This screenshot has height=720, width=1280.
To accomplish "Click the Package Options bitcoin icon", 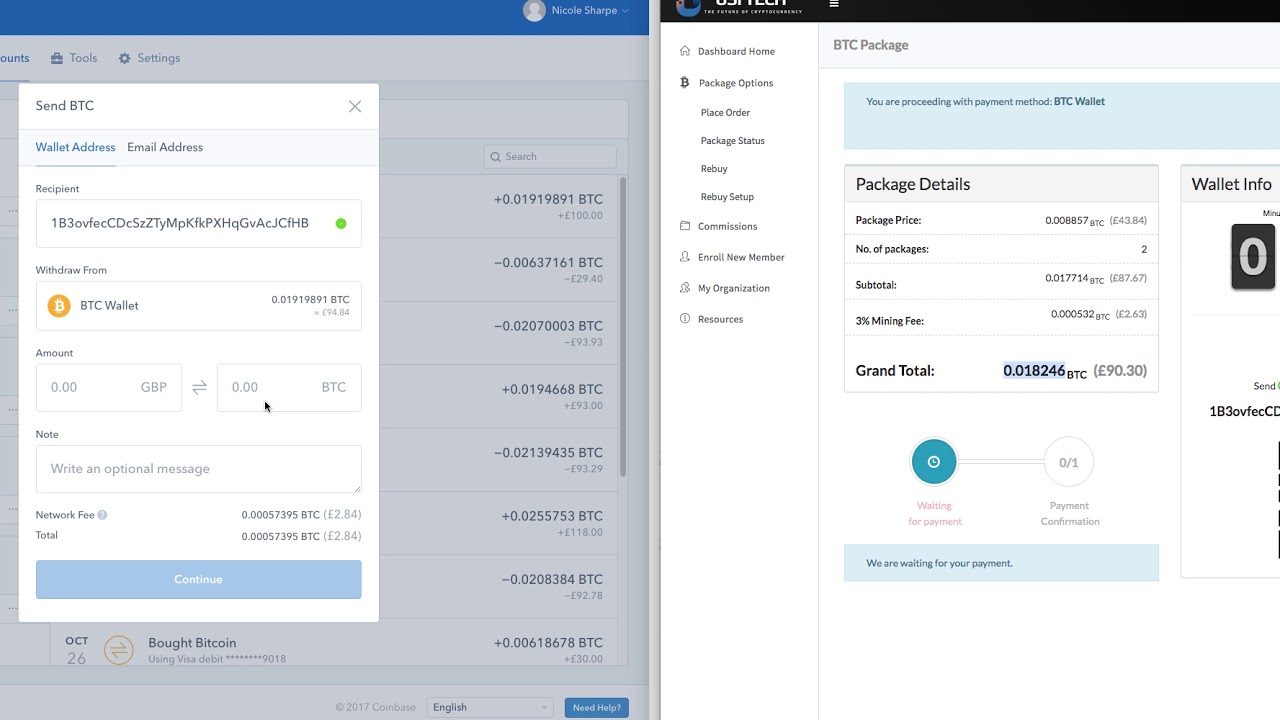I will point(685,83).
